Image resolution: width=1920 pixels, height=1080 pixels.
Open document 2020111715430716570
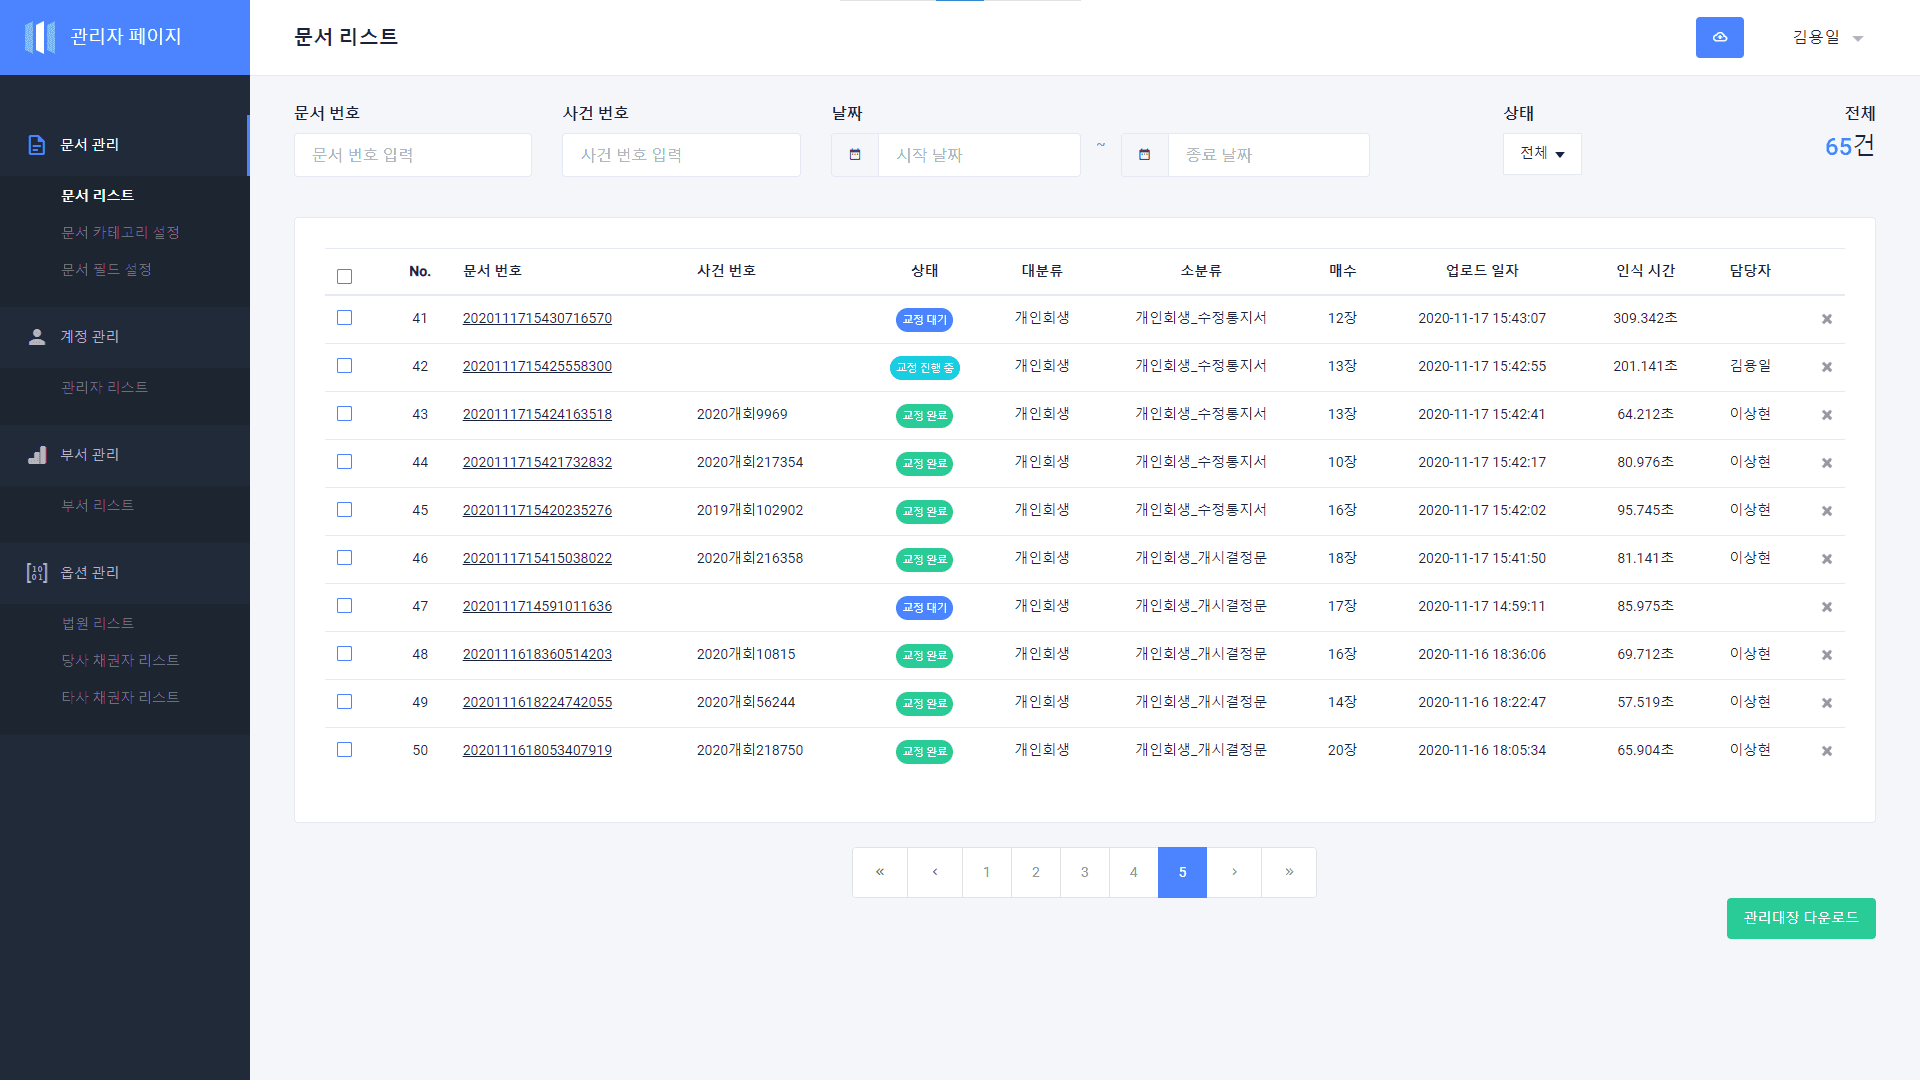537,319
